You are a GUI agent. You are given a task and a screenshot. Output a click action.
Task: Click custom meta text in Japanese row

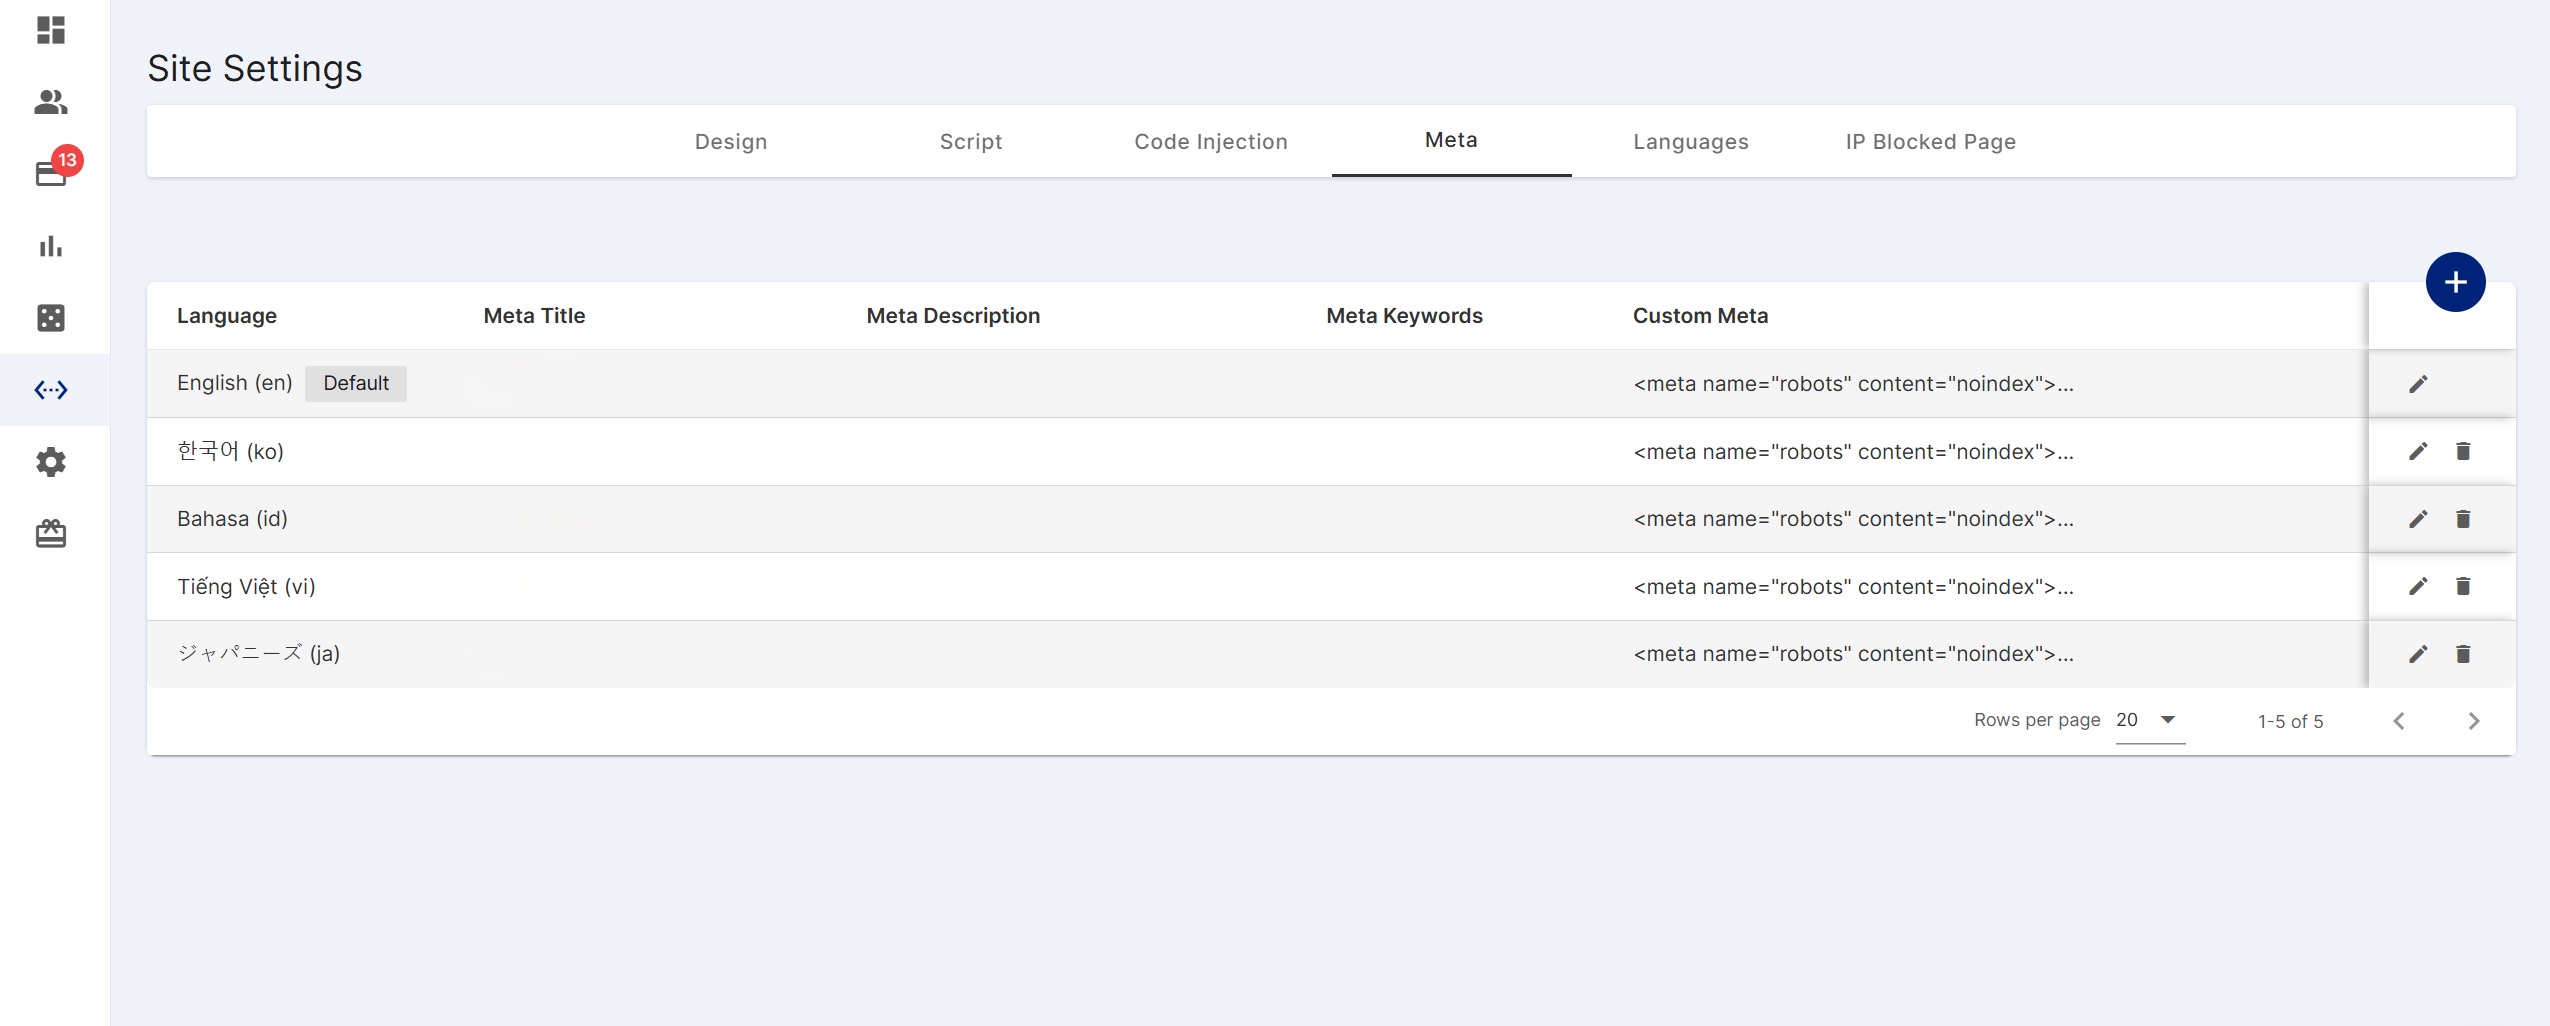point(1853,654)
